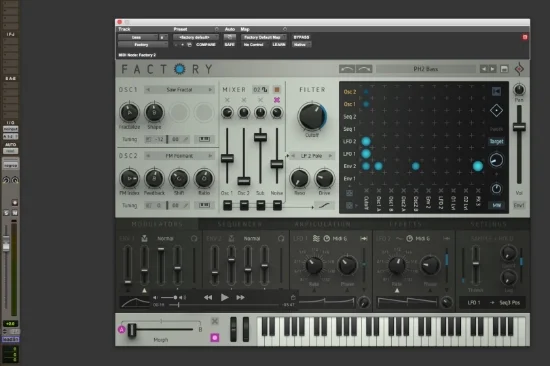Click the fast-forward button in video overlay
Viewport: 550px width, 366px height.
pyautogui.click(x=241, y=298)
